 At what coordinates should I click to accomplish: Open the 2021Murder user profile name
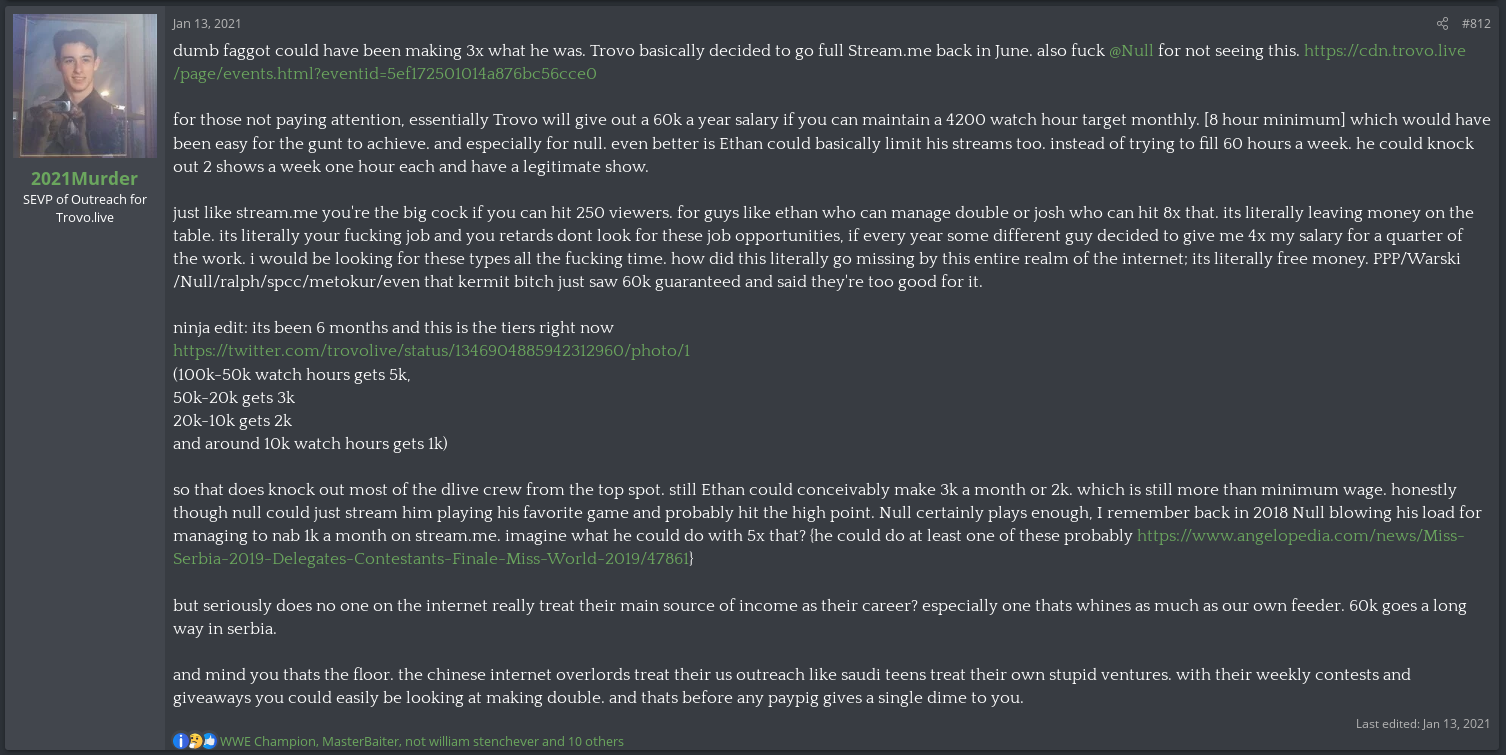[85, 178]
